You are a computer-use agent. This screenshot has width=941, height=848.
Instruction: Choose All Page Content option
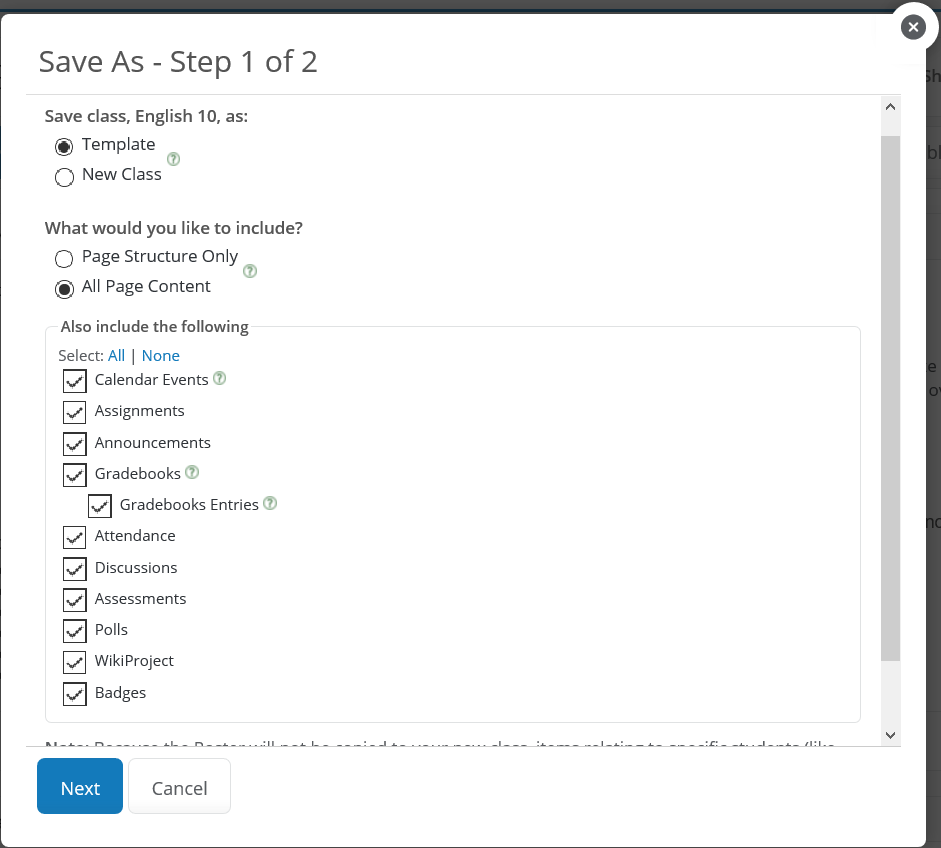[x=64, y=289]
